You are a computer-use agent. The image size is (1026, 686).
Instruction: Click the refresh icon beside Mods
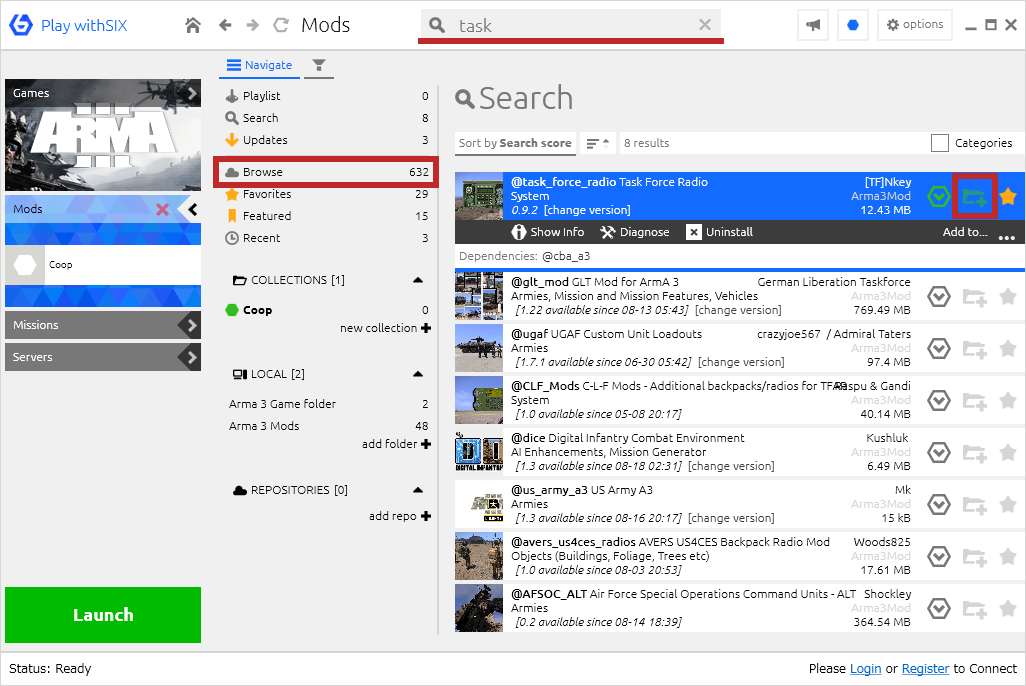[281, 26]
